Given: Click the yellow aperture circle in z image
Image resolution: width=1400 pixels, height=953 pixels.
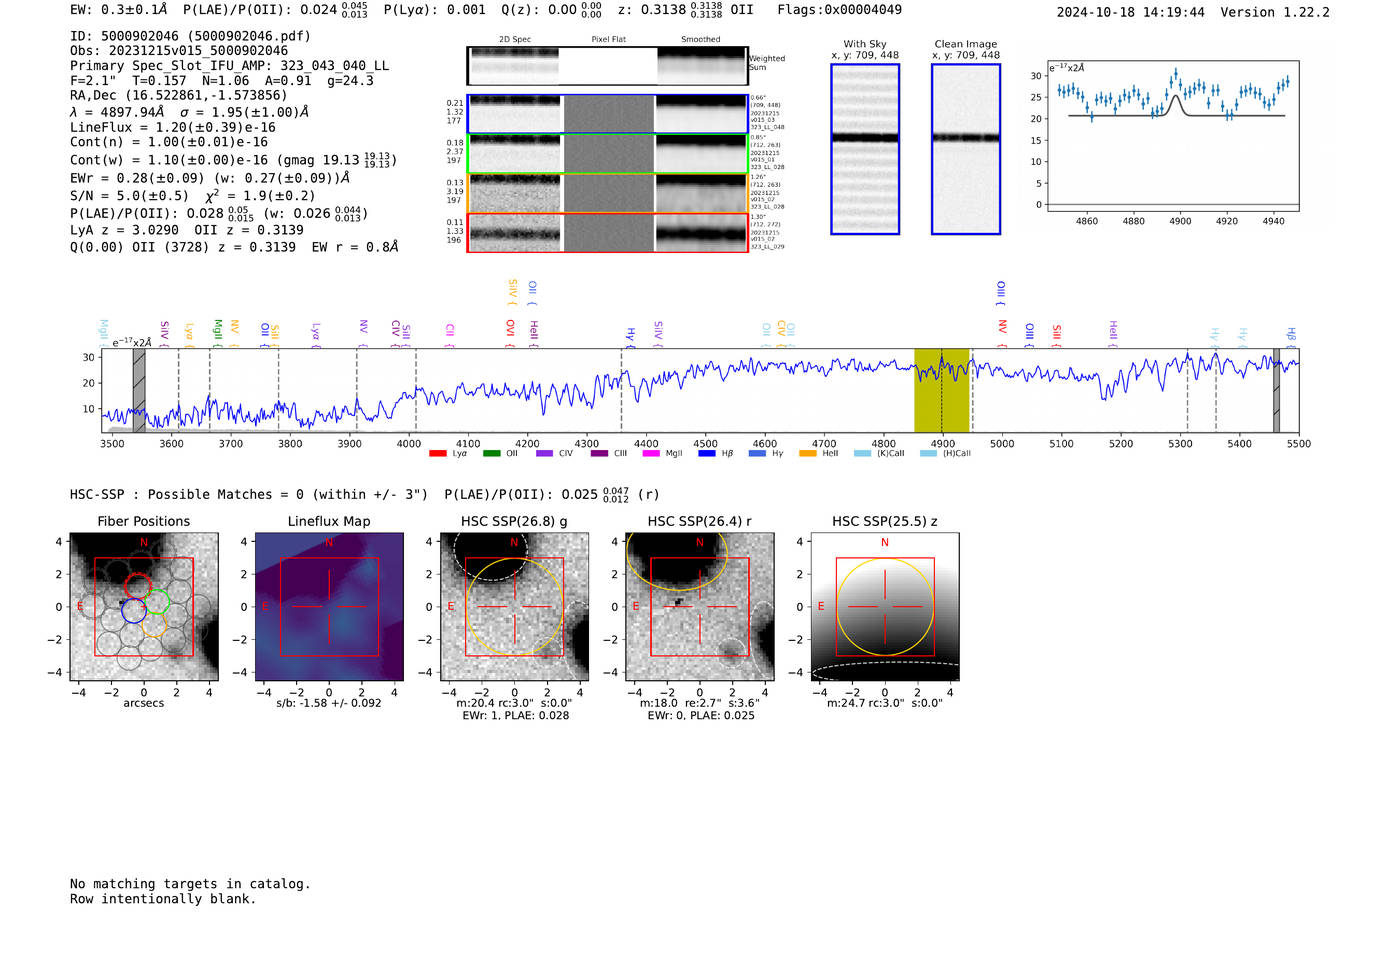Looking at the screenshot, I should pos(885,607).
